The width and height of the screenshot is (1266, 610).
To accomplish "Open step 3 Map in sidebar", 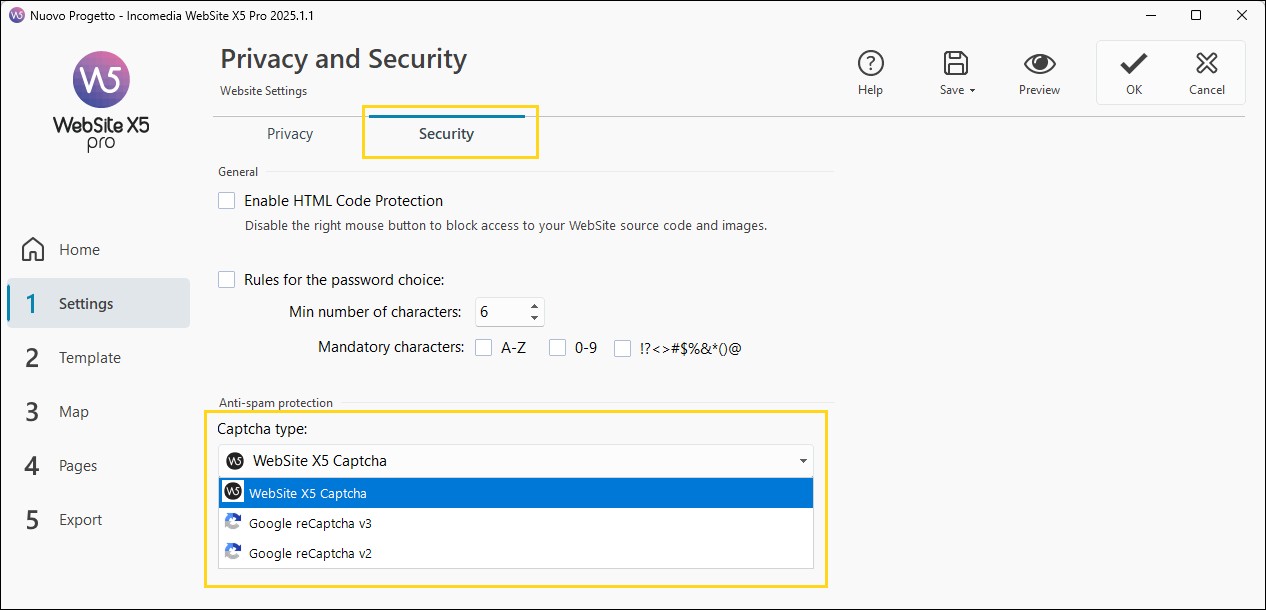I will pyautogui.click(x=98, y=411).
